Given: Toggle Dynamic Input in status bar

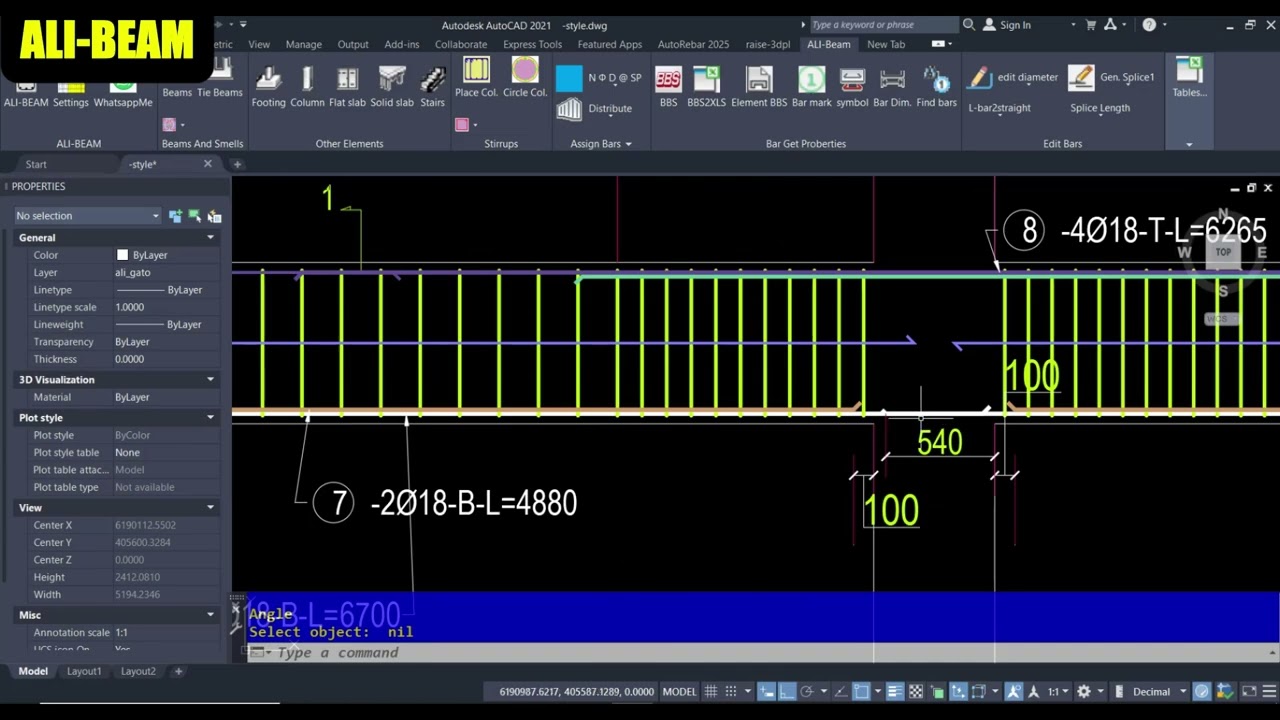Looking at the screenshot, I should pos(767,691).
